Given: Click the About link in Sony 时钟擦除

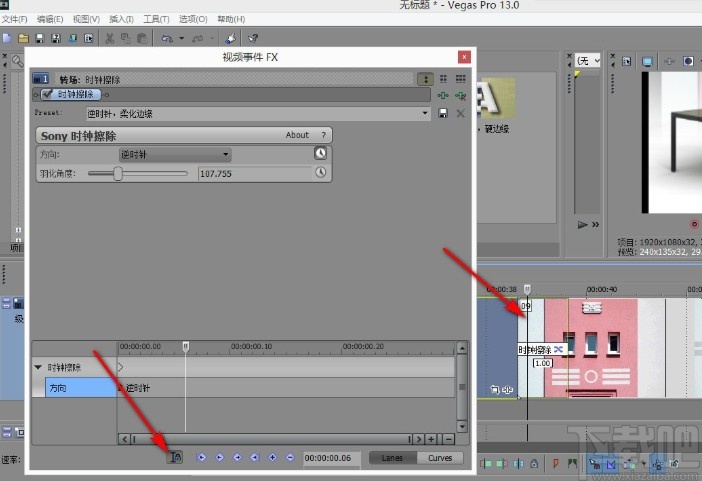Looking at the screenshot, I should [297, 135].
